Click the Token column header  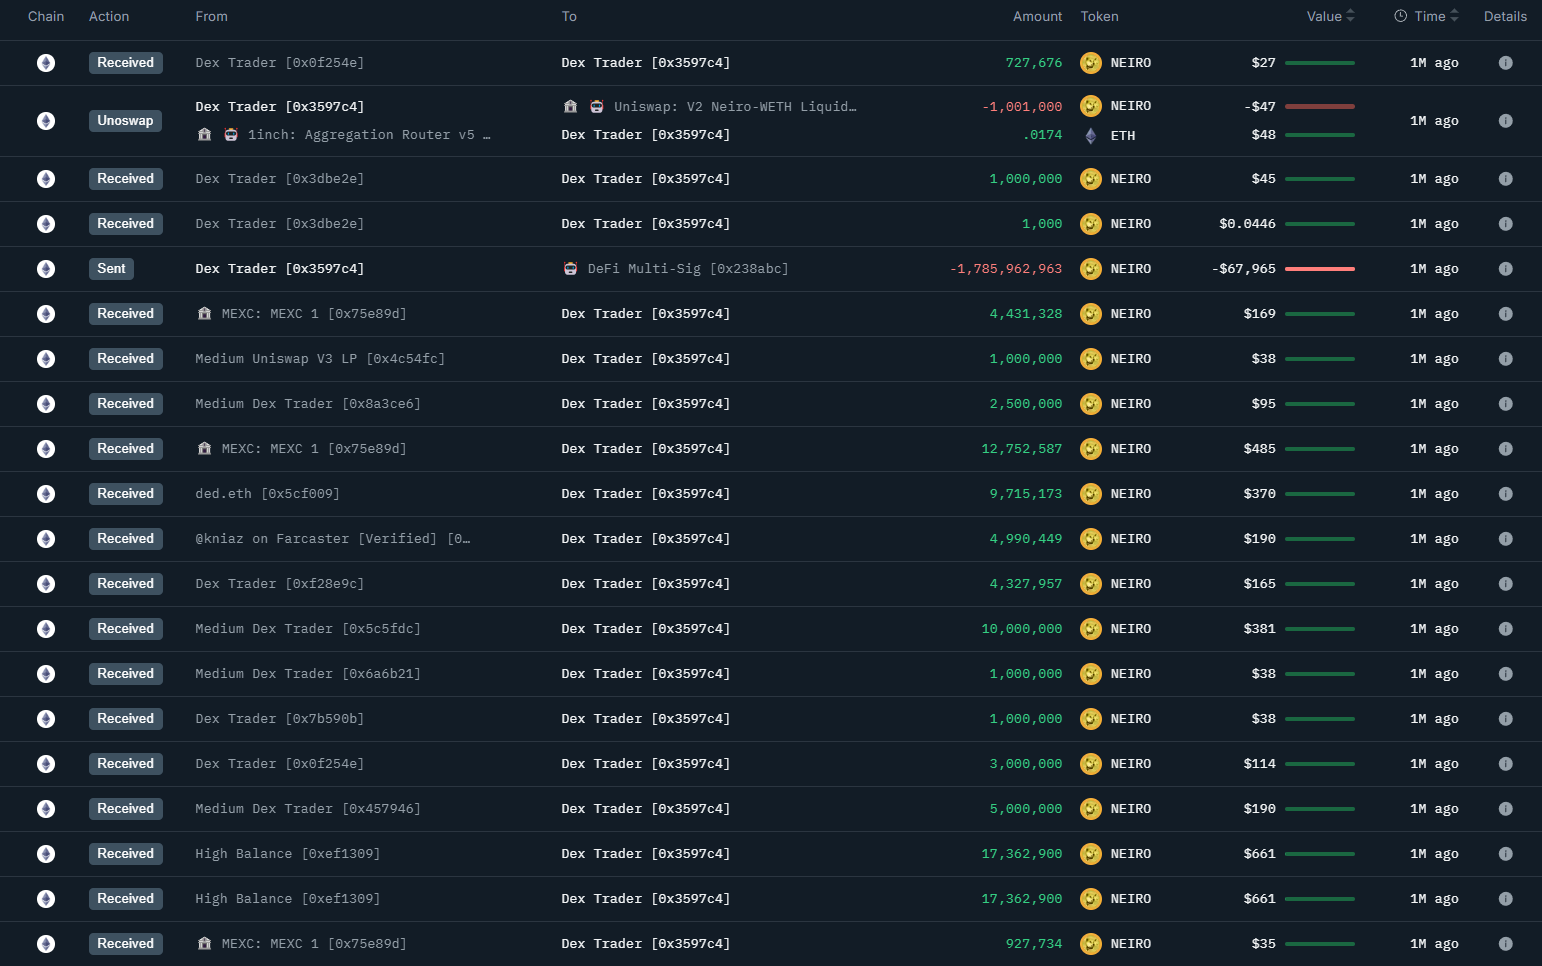[1099, 16]
